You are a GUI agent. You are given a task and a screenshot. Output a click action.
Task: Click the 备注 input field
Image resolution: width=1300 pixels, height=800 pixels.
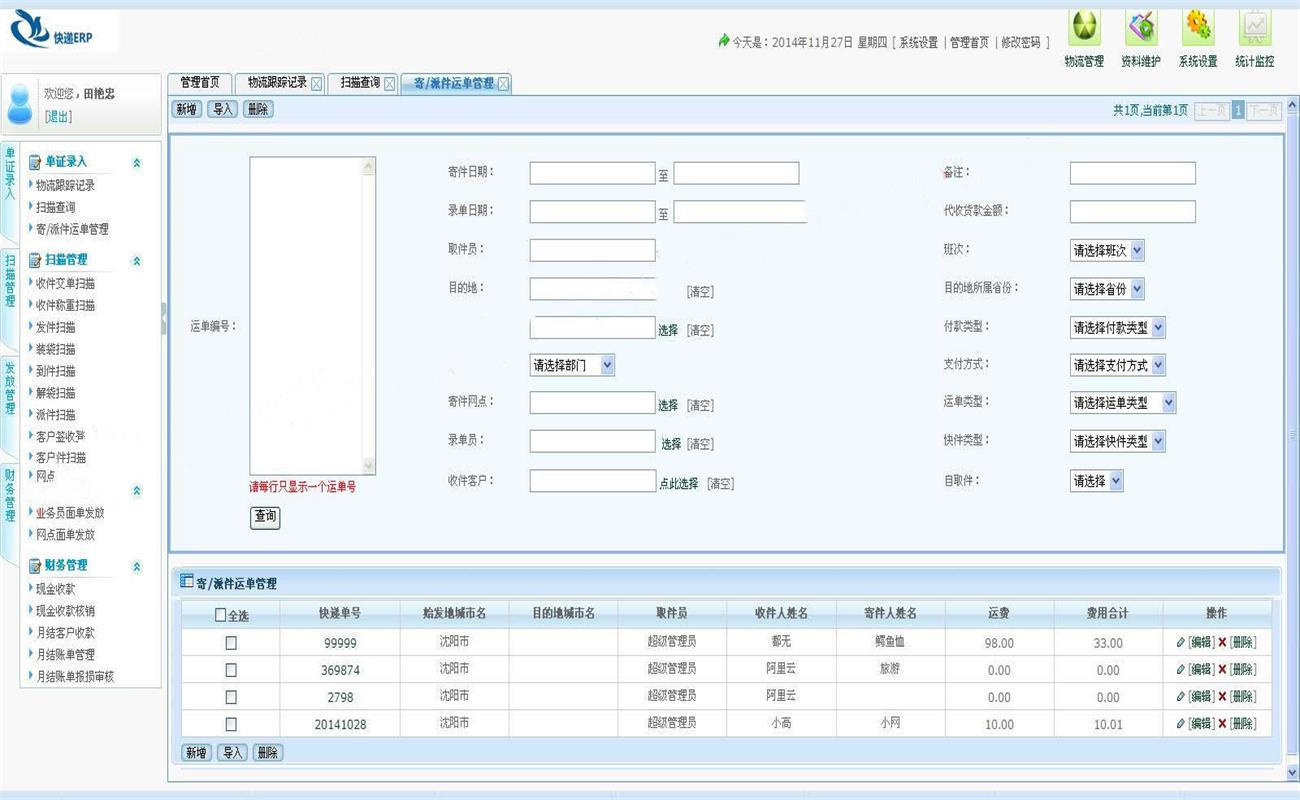click(x=1133, y=173)
